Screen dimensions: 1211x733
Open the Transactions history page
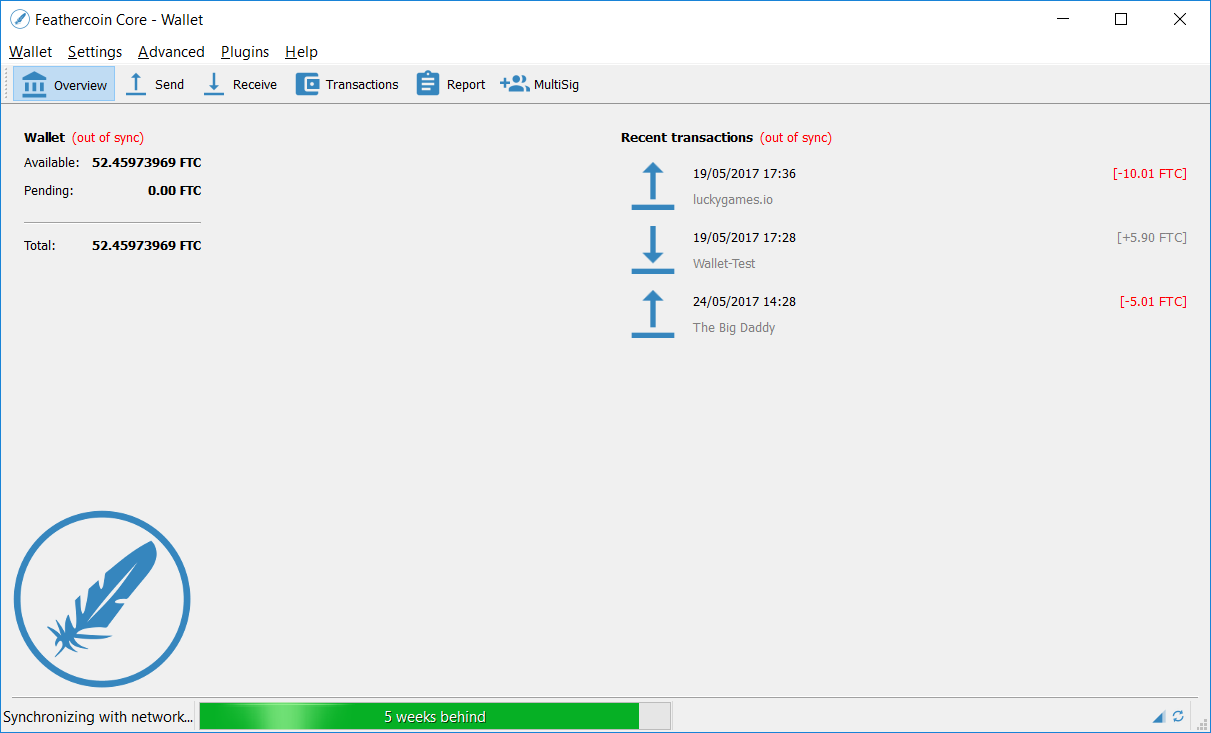(347, 85)
